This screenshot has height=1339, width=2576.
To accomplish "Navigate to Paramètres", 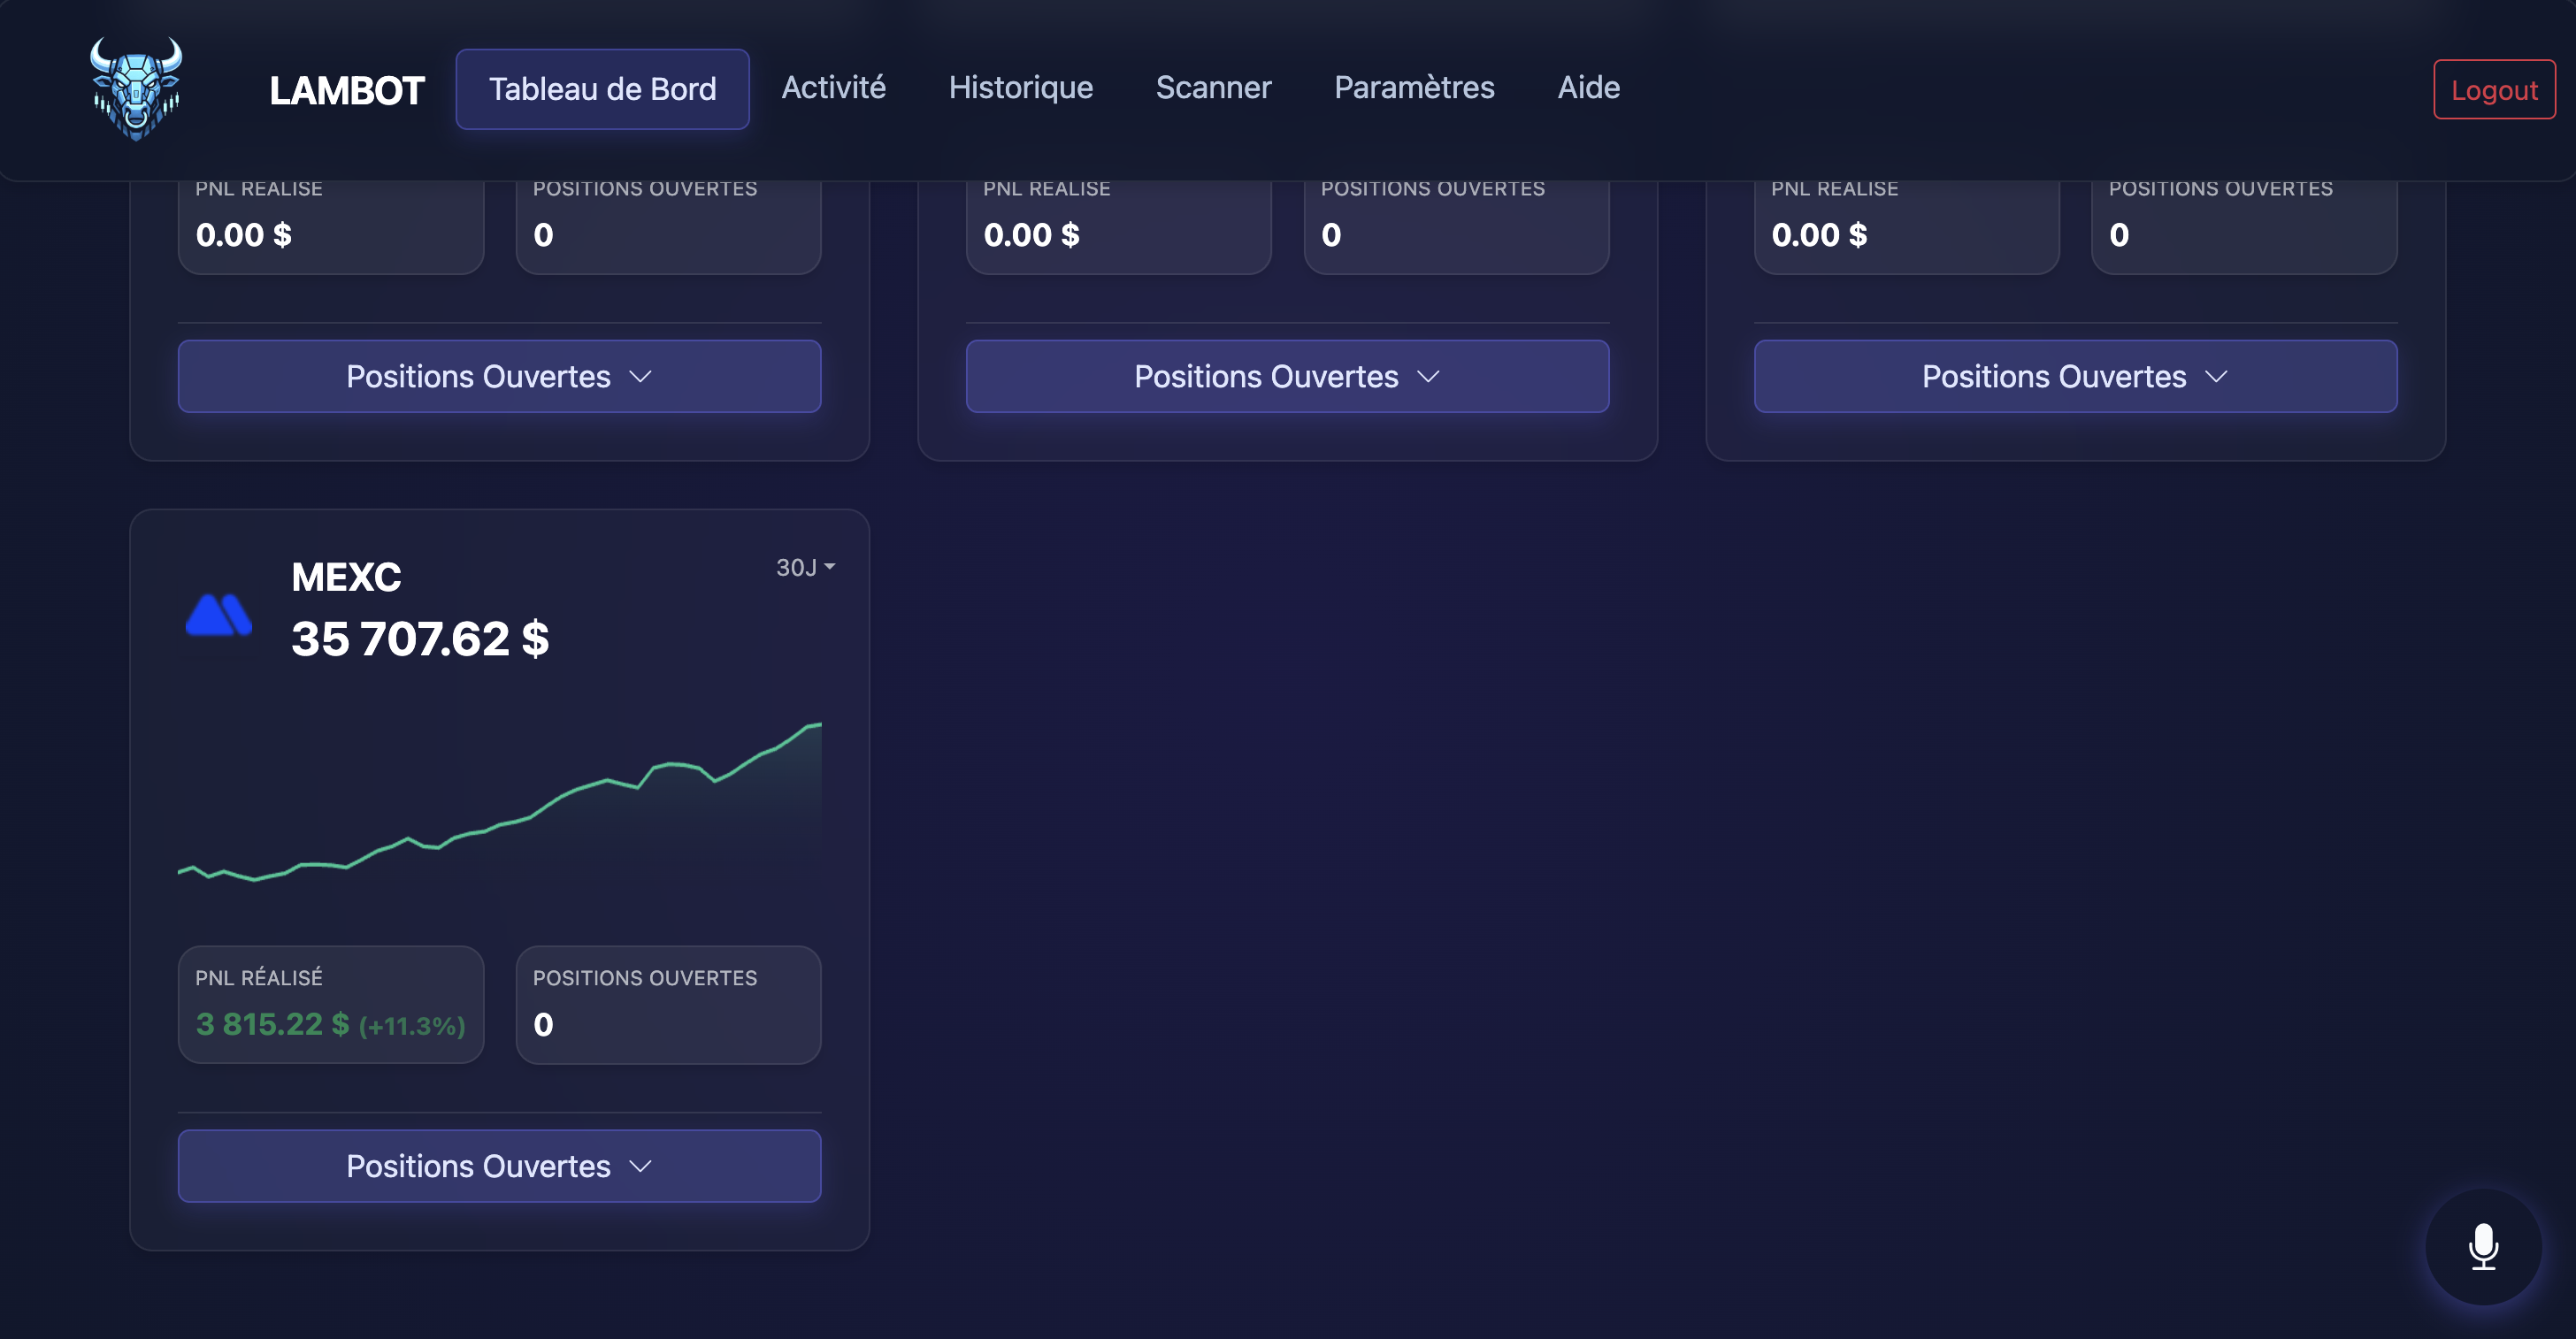I will 1414,87.
